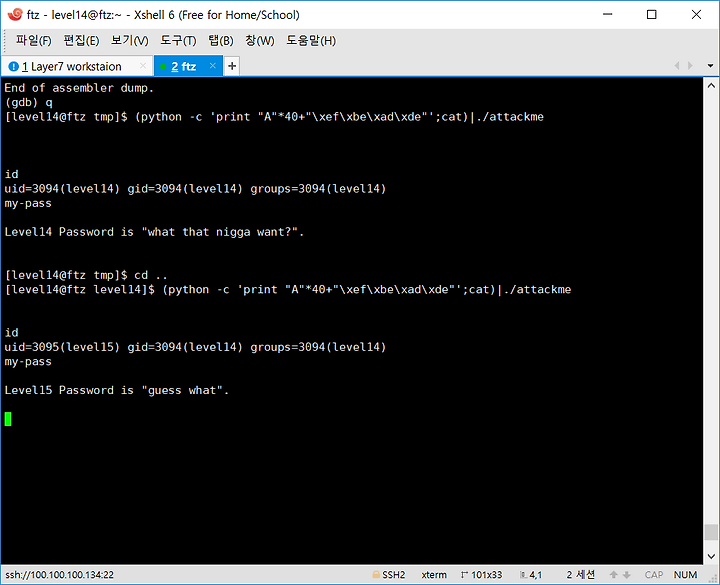This screenshot has width=720, height=585.
Task: Close the Xshell window
Action: point(696,15)
